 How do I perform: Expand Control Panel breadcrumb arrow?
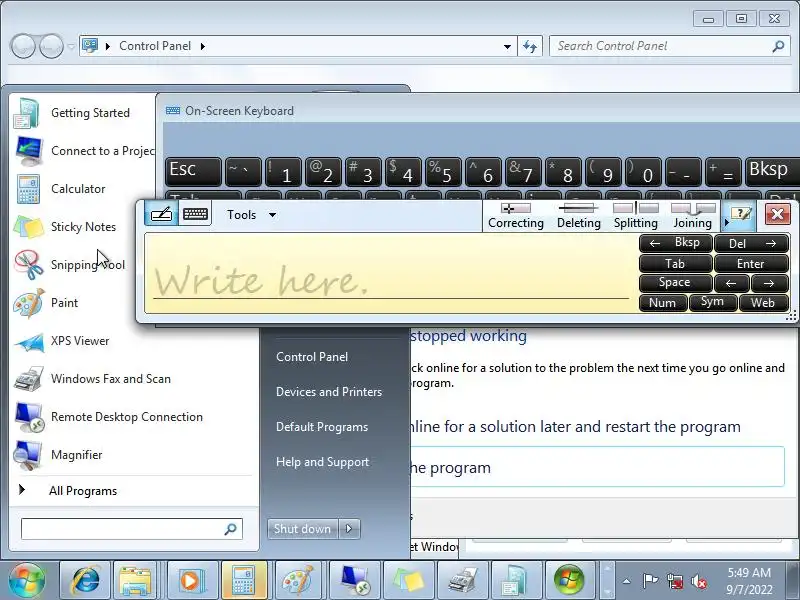pyautogui.click(x=203, y=46)
